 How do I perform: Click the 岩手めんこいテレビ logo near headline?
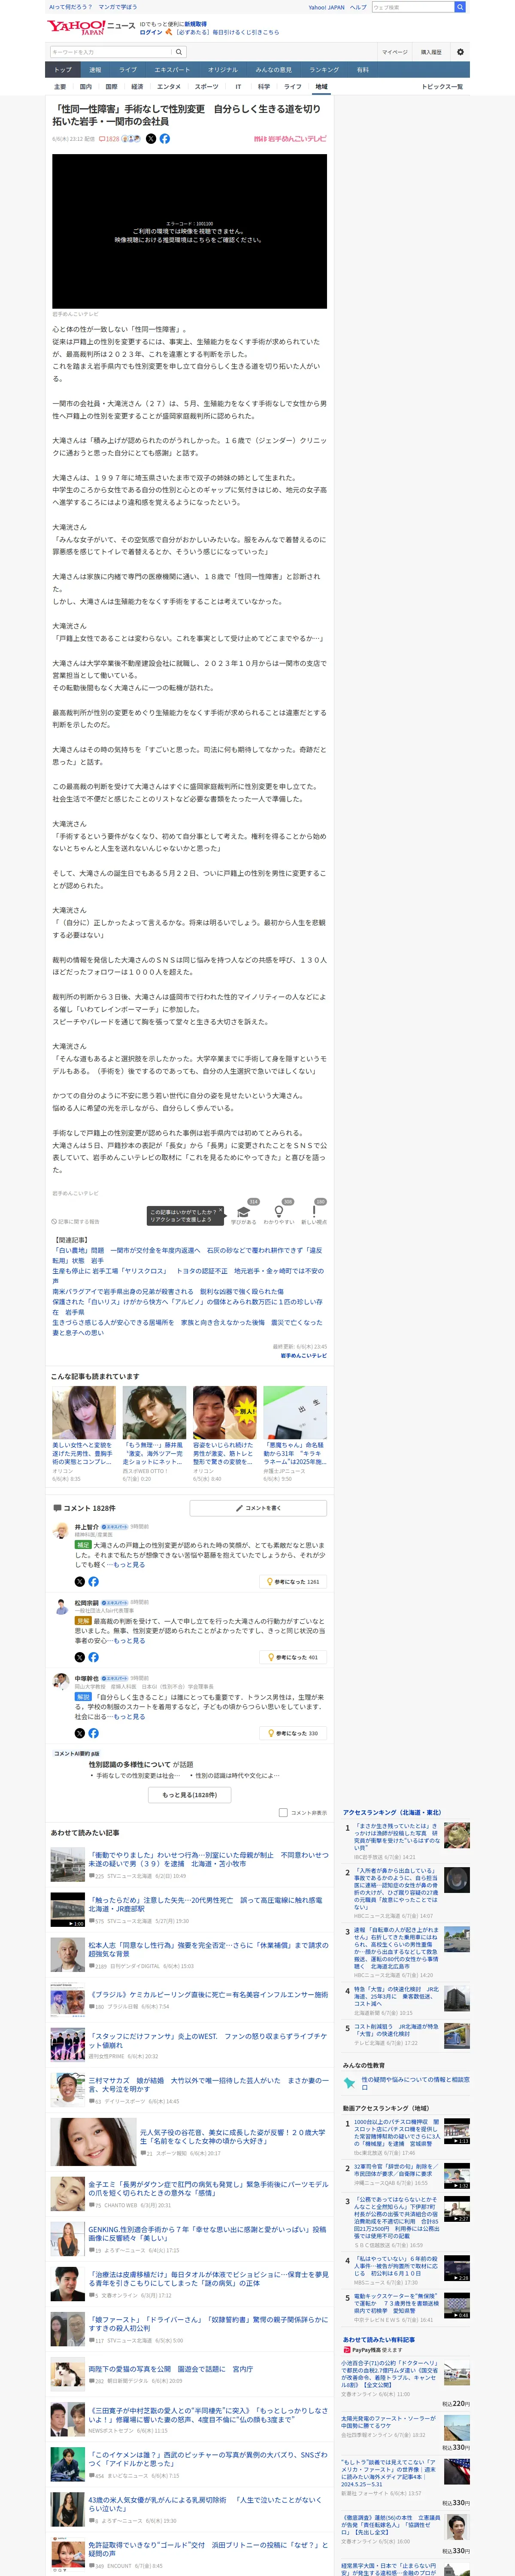(290, 139)
